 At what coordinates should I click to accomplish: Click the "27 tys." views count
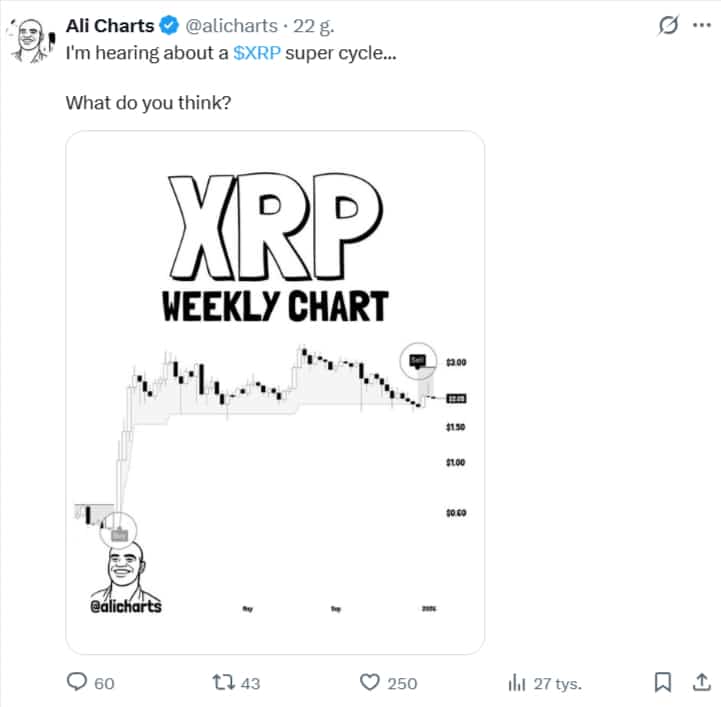pos(558,683)
